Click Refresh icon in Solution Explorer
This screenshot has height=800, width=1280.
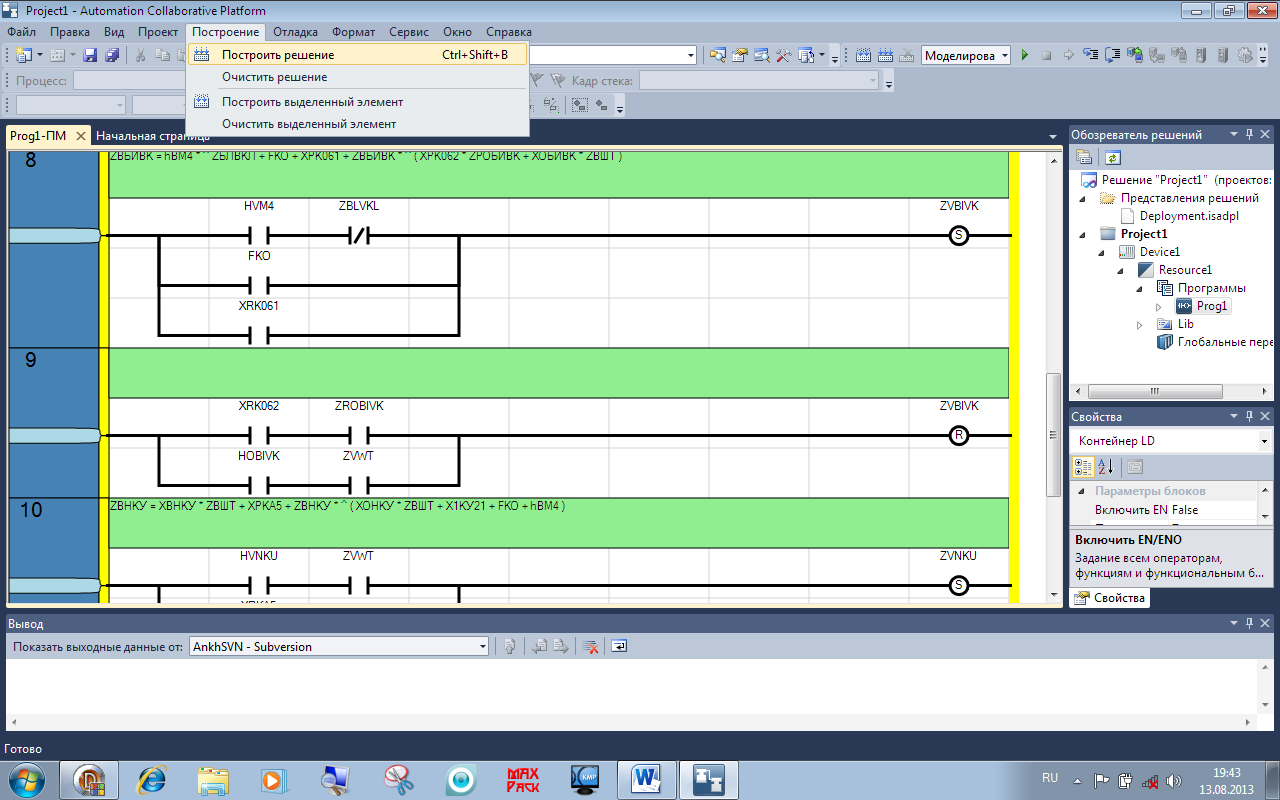pyautogui.click(x=1112, y=157)
